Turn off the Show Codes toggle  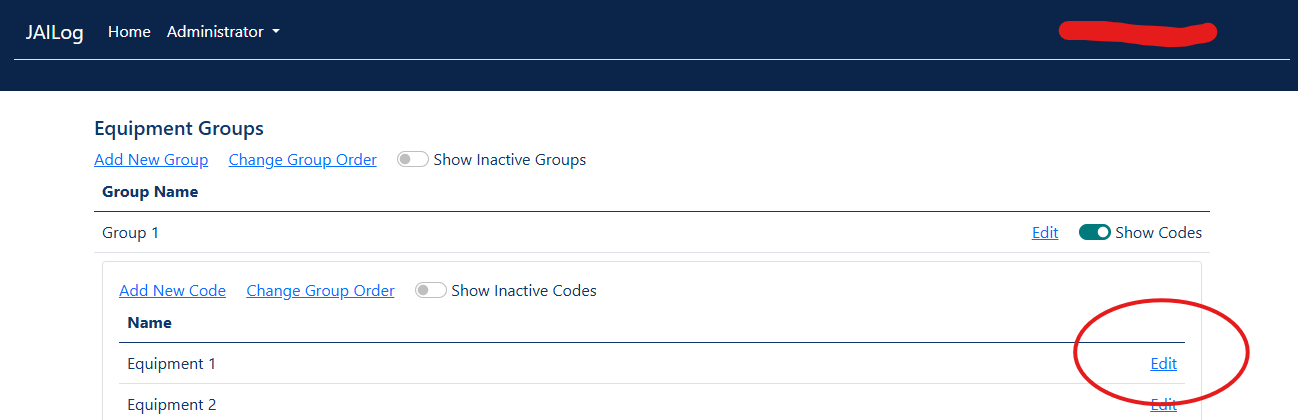1095,233
